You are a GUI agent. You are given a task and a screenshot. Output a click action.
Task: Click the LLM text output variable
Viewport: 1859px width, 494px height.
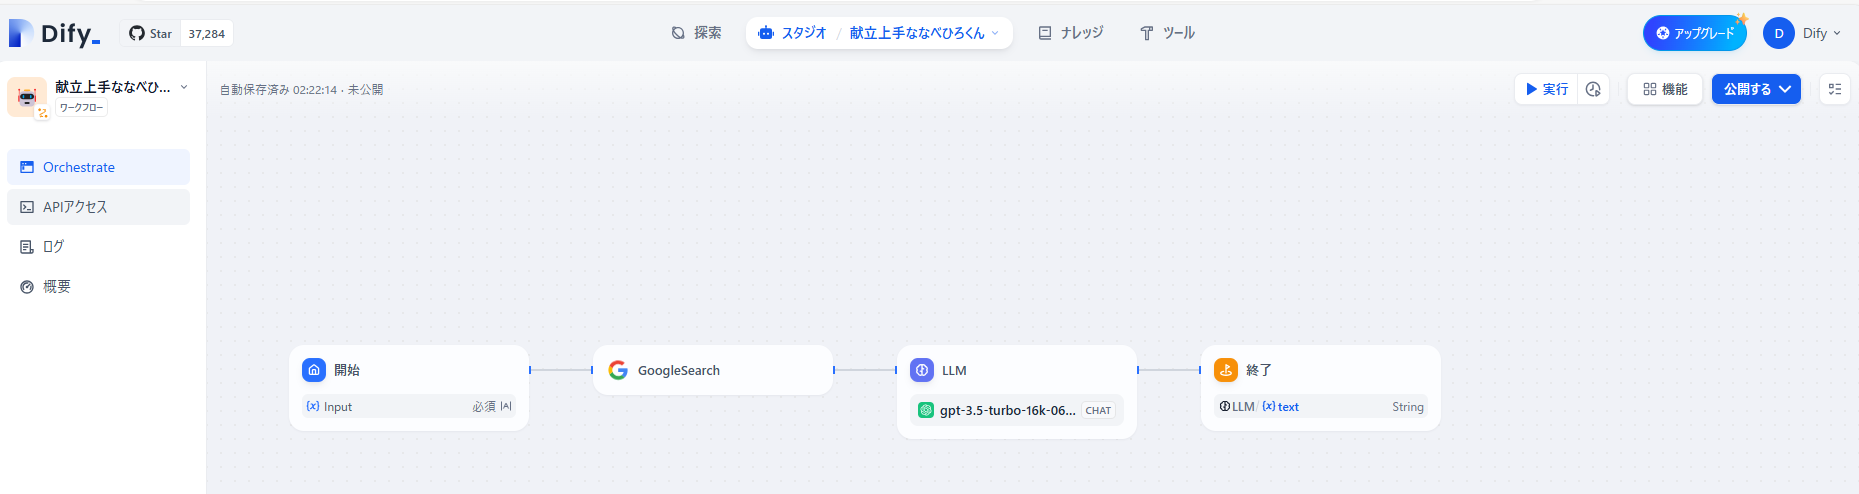click(x=1259, y=407)
